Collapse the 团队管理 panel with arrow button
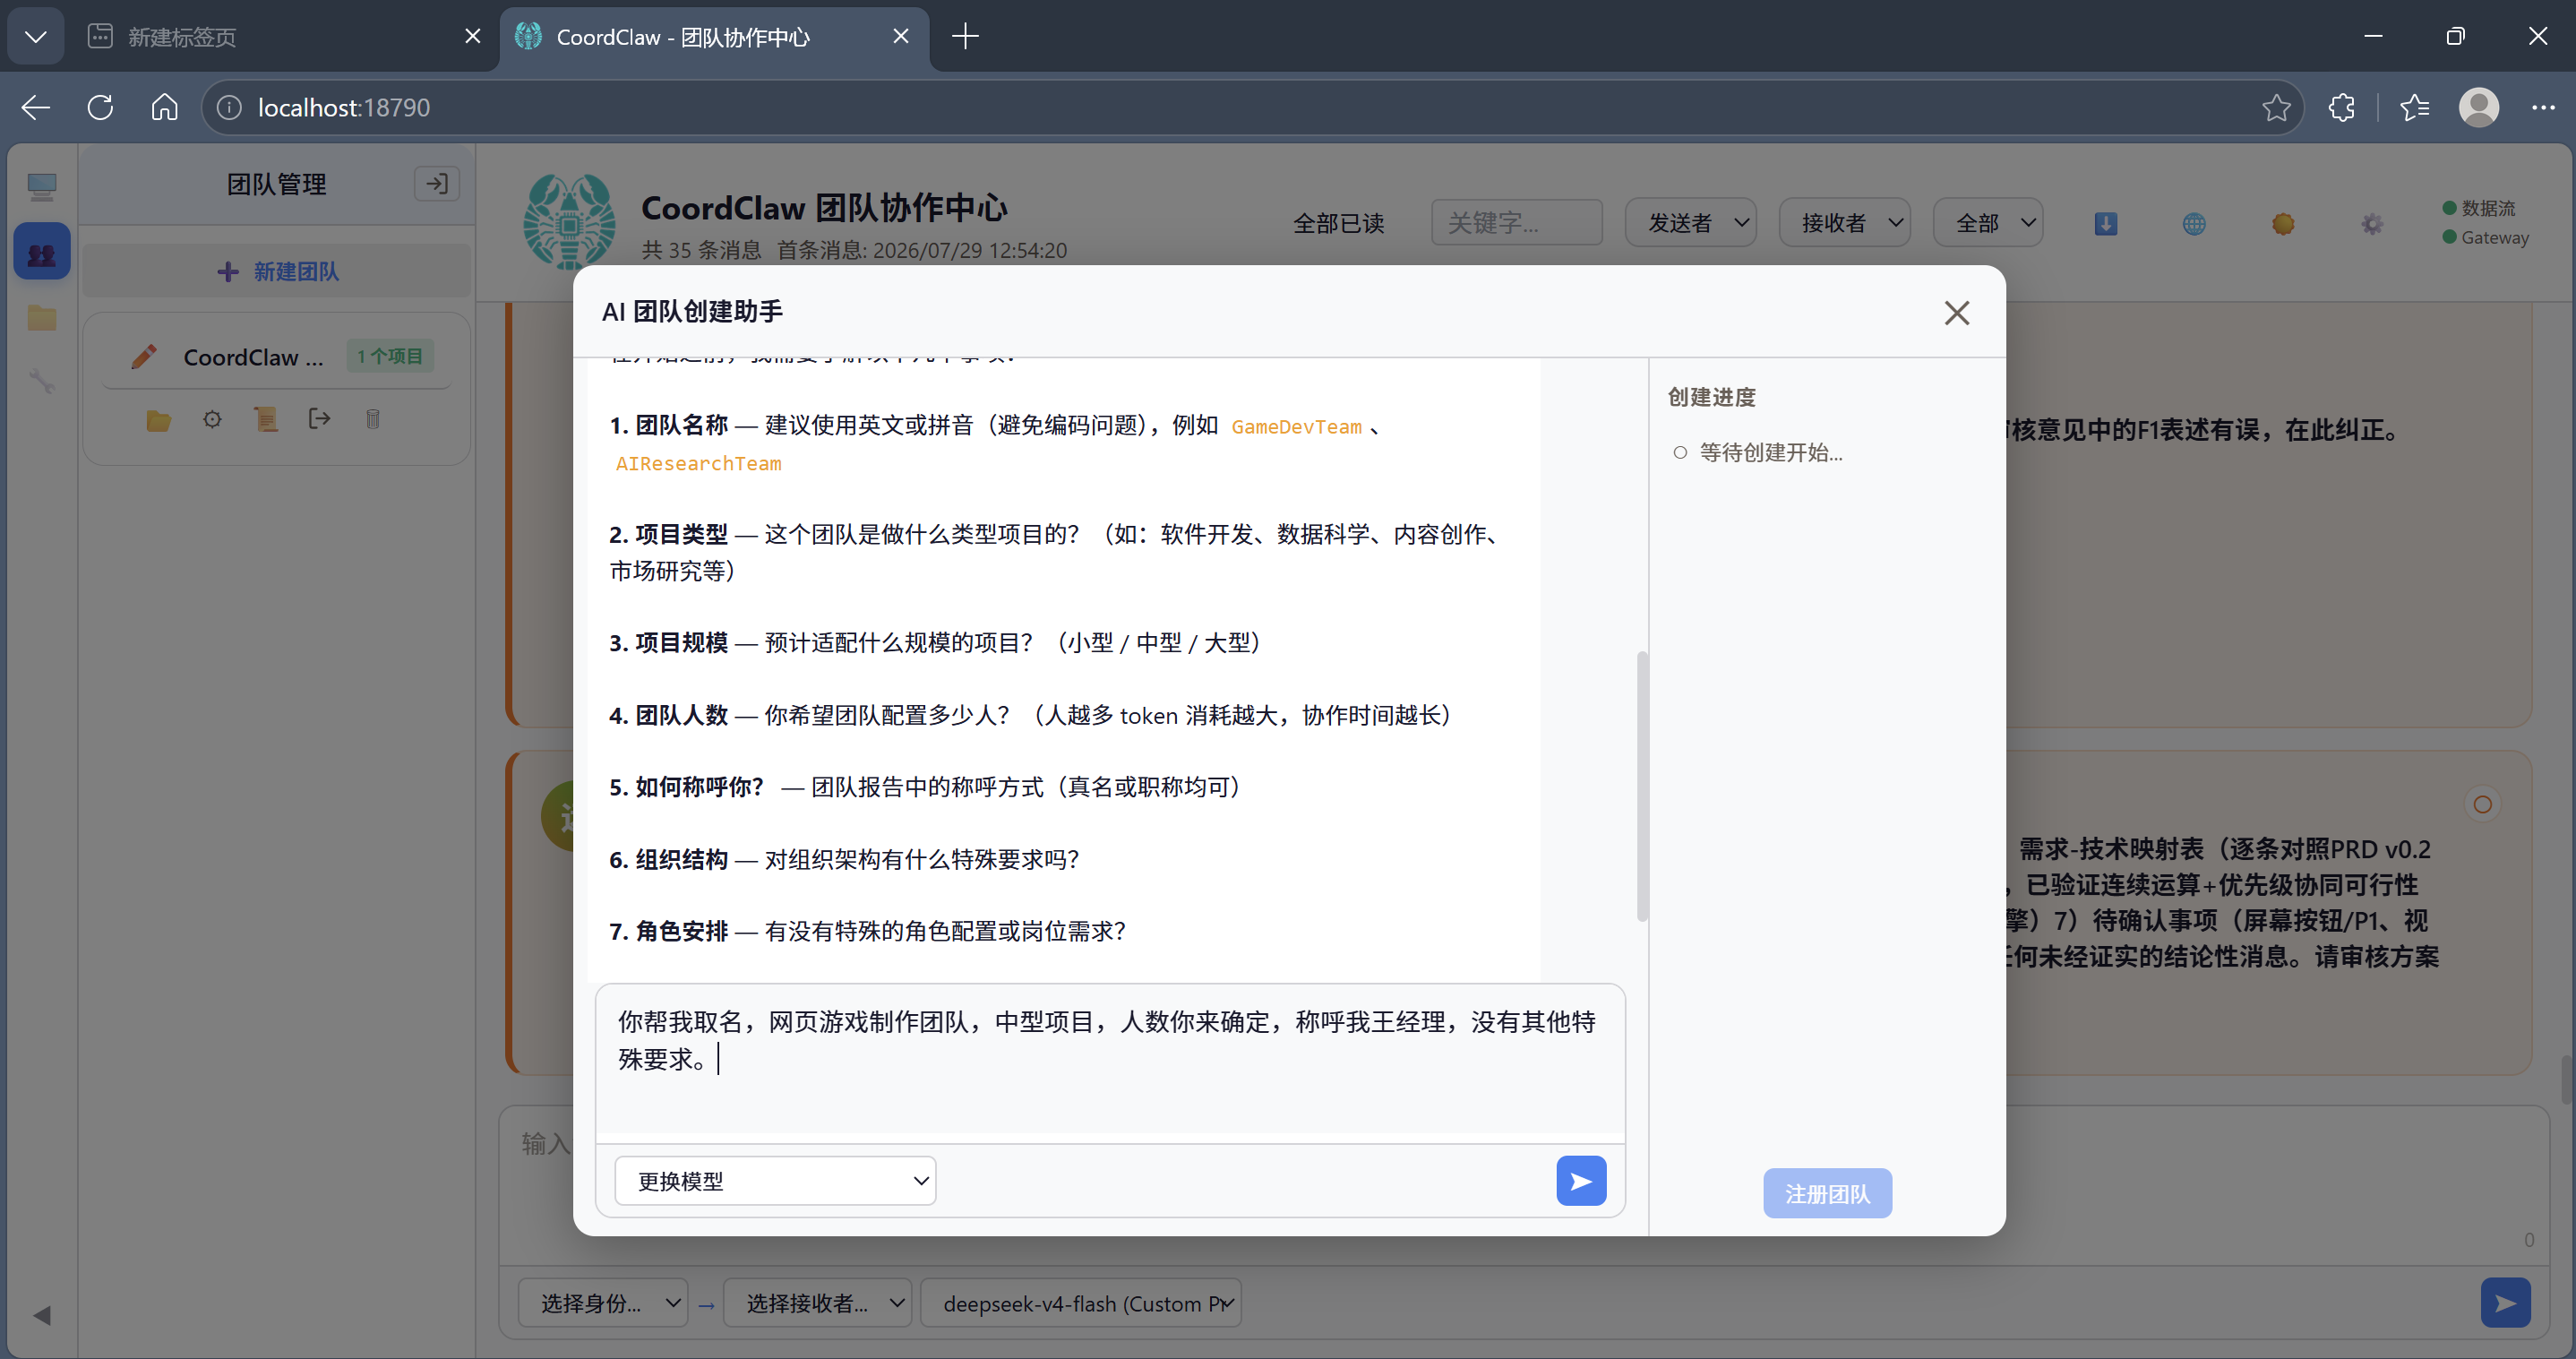The image size is (2576, 1359). point(437,184)
